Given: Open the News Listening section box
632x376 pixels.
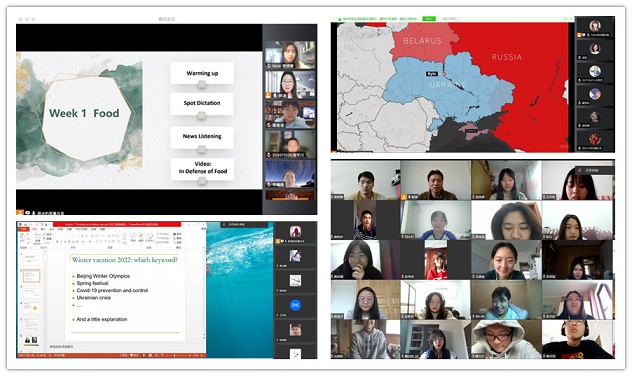Looking at the screenshot, I should pos(202,137).
